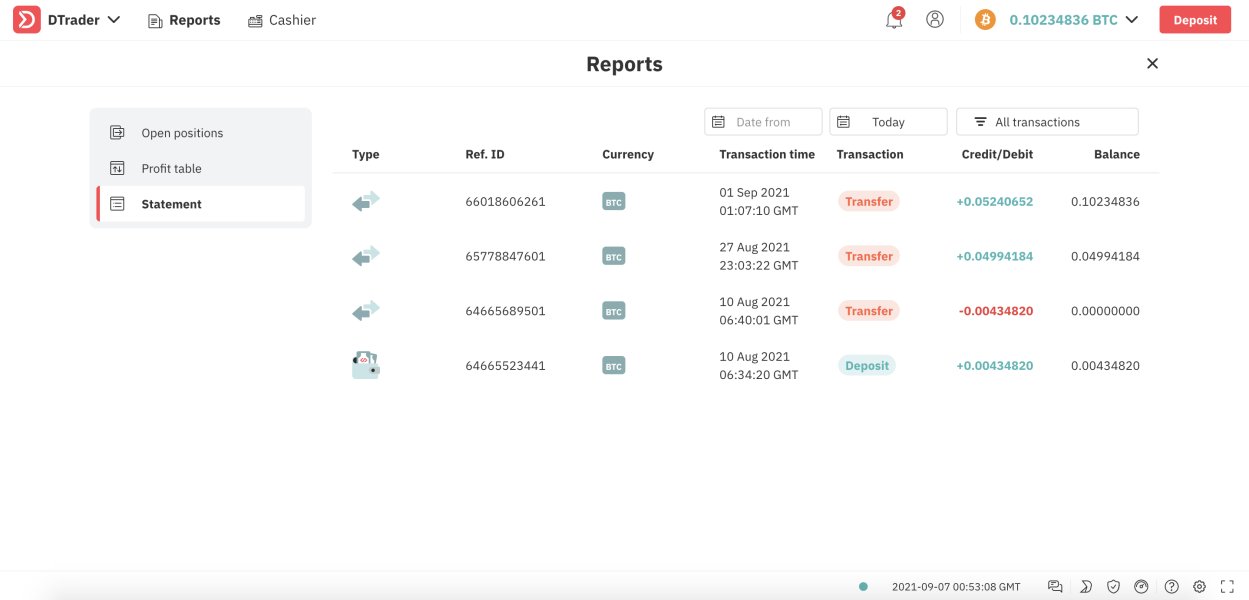Click the Deriv logo icon

coord(27,20)
